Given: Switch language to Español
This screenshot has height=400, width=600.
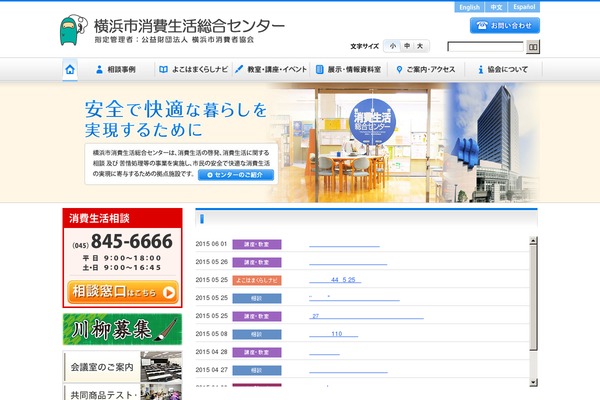Looking at the screenshot, I should pyautogui.click(x=524, y=7).
